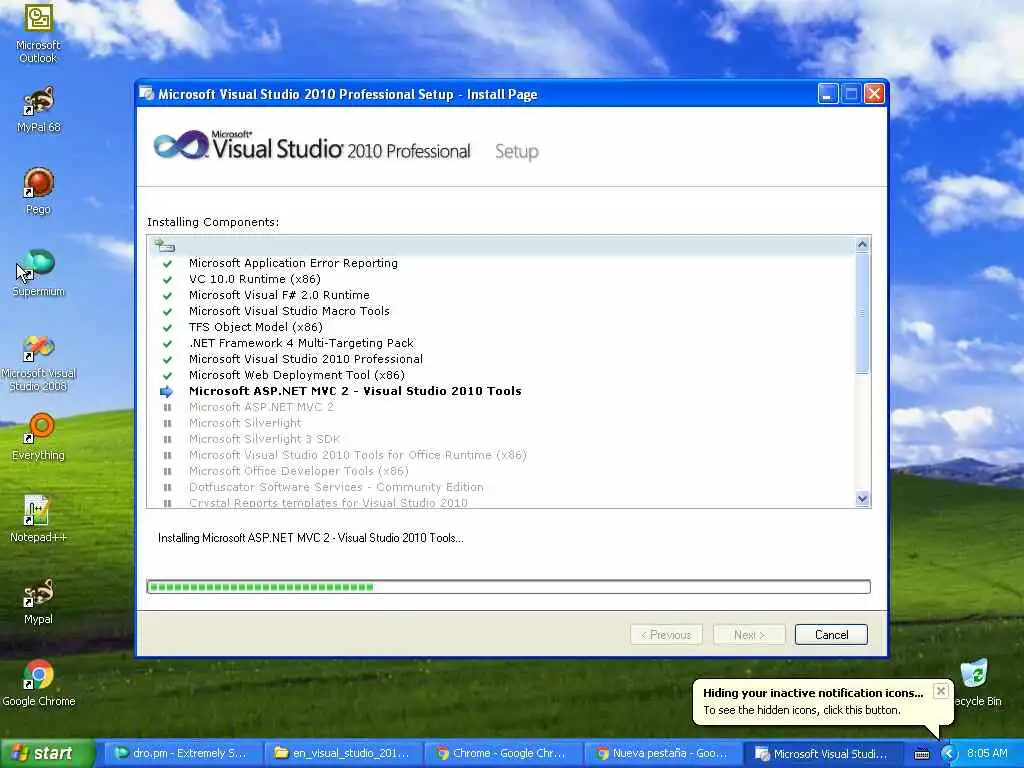Select the Supermium desktop icon

click(39, 273)
